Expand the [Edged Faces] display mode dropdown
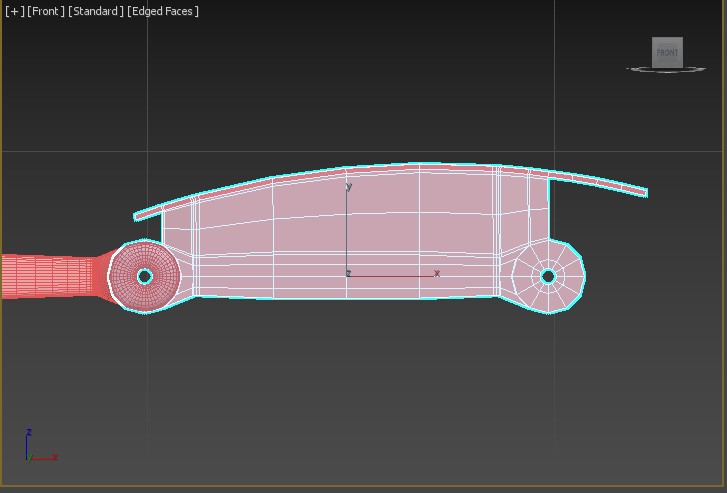The width and height of the screenshot is (727, 493). pos(163,11)
